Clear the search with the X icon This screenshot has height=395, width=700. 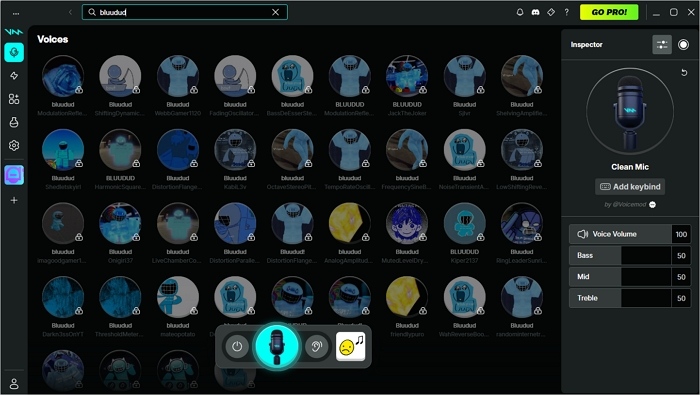(x=275, y=12)
